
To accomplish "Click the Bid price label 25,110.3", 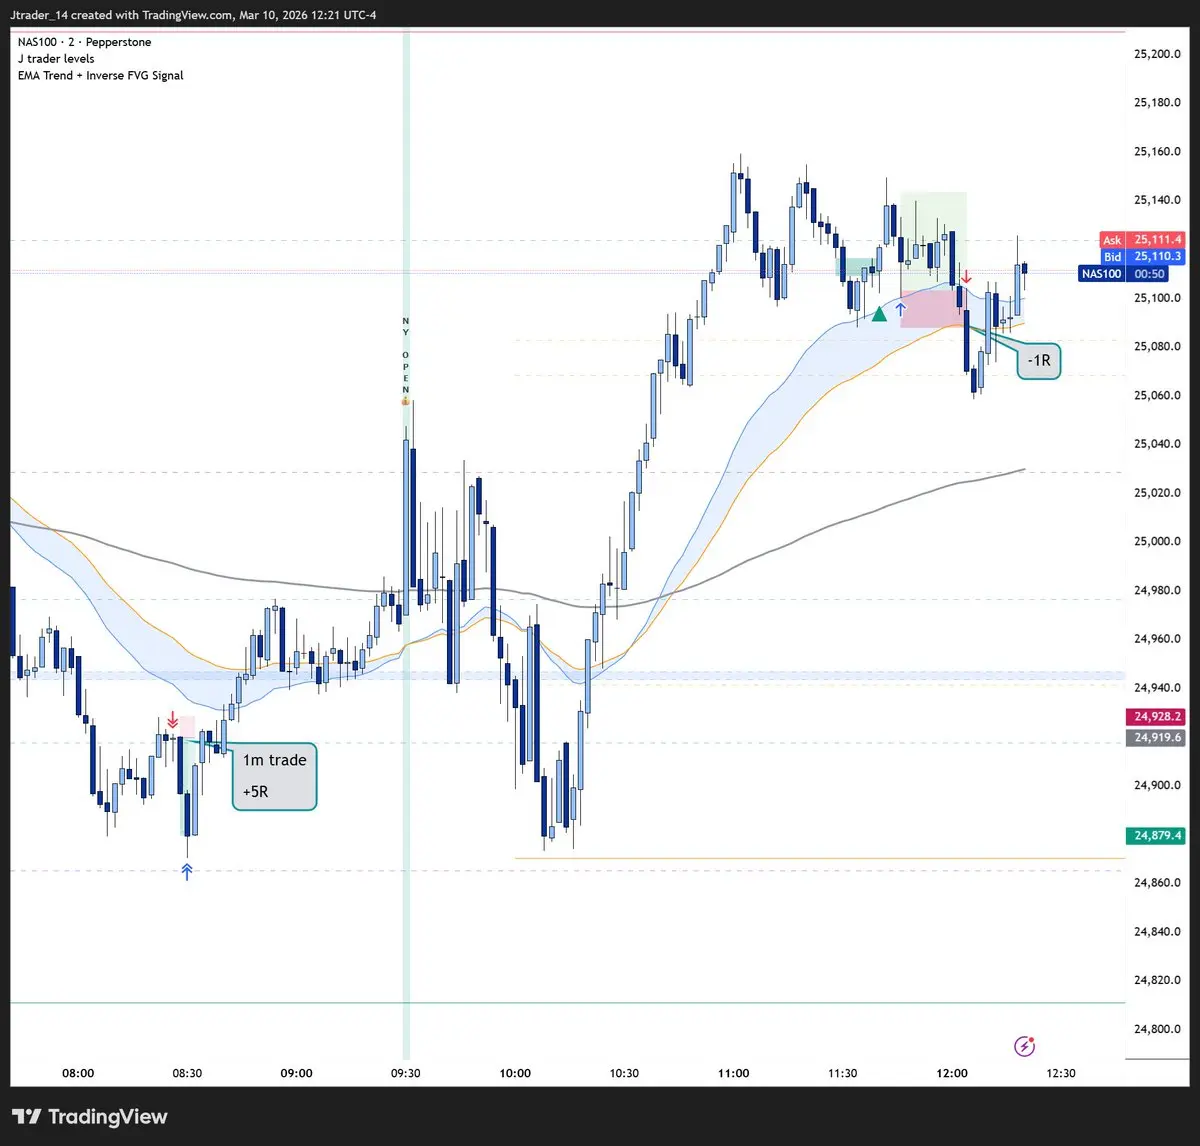I will pyautogui.click(x=1141, y=257).
